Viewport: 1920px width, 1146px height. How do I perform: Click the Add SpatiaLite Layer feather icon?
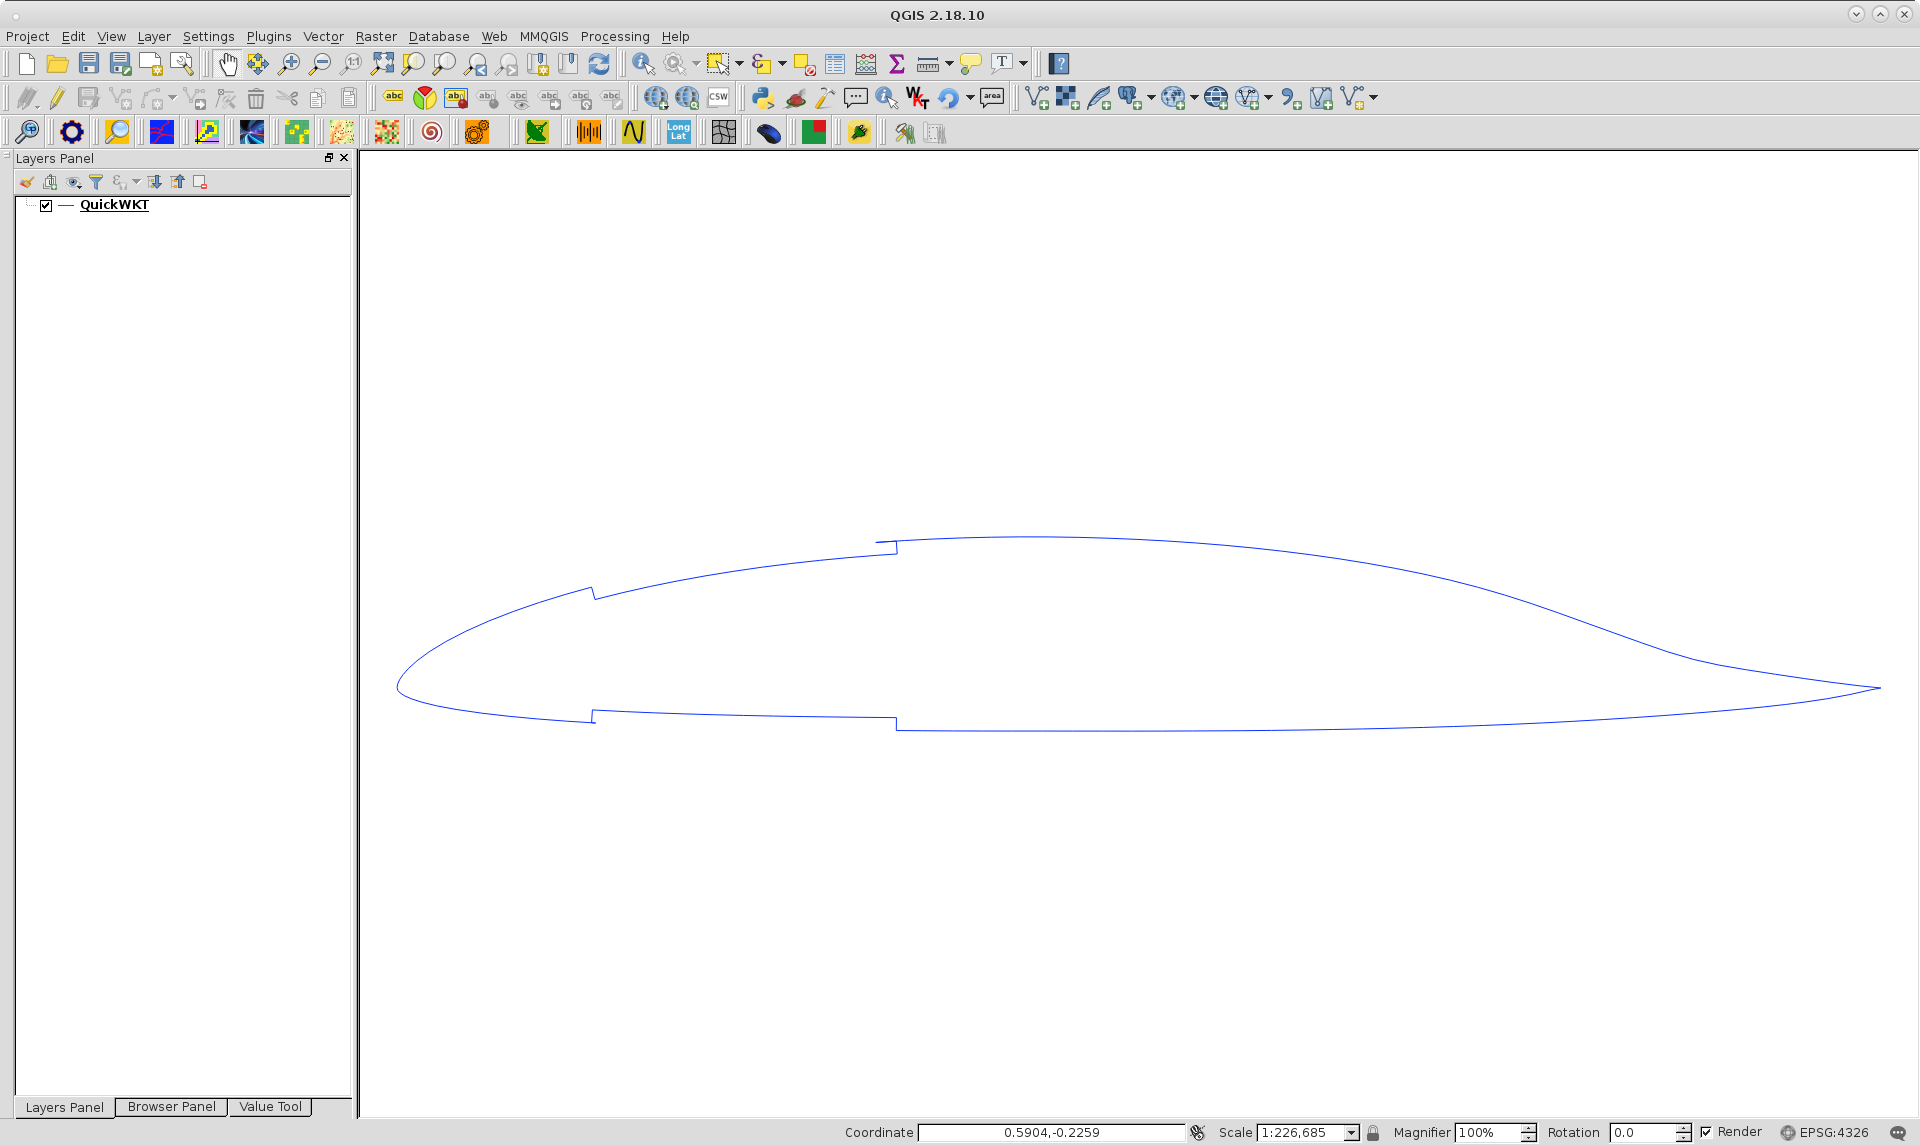pyautogui.click(x=1099, y=98)
